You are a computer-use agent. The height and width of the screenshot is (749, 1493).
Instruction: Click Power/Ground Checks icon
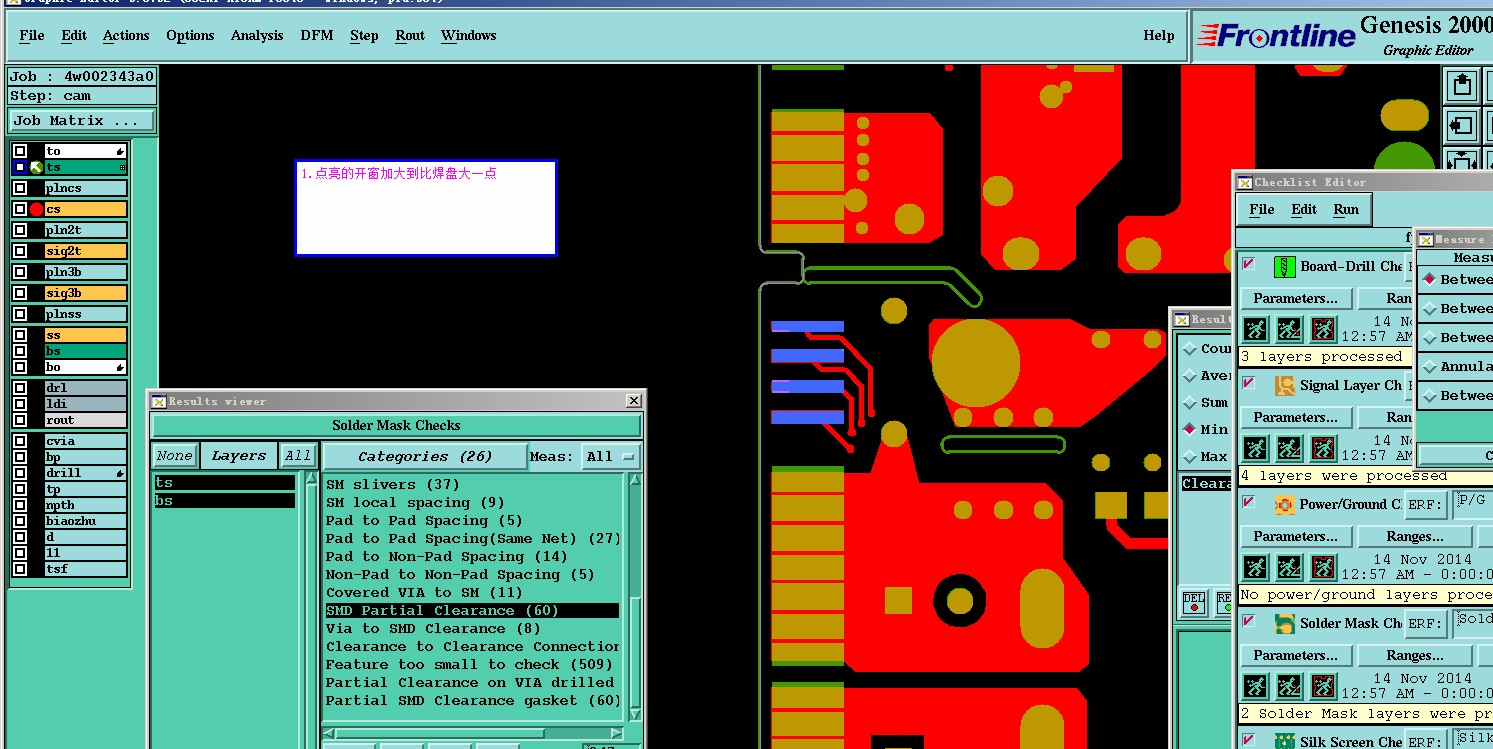point(1284,505)
